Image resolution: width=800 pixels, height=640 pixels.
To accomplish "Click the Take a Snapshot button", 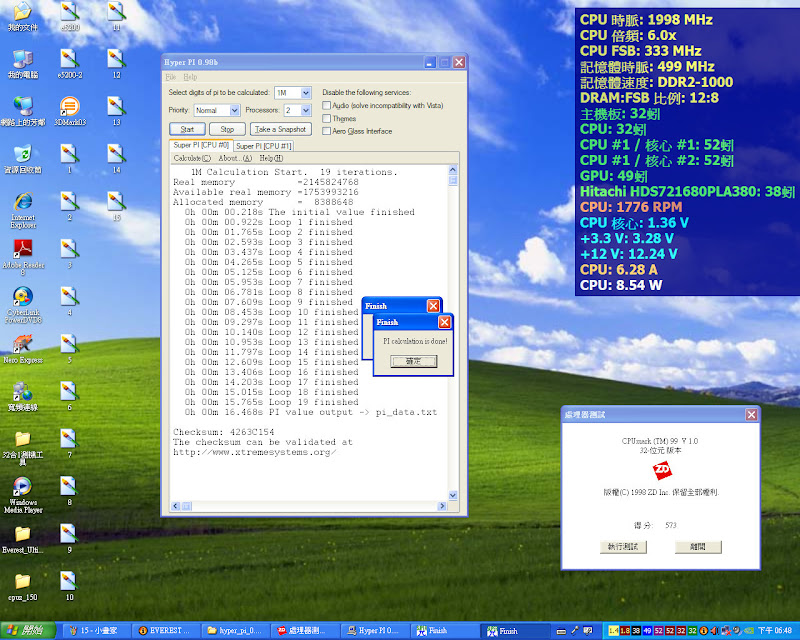I will [x=280, y=129].
